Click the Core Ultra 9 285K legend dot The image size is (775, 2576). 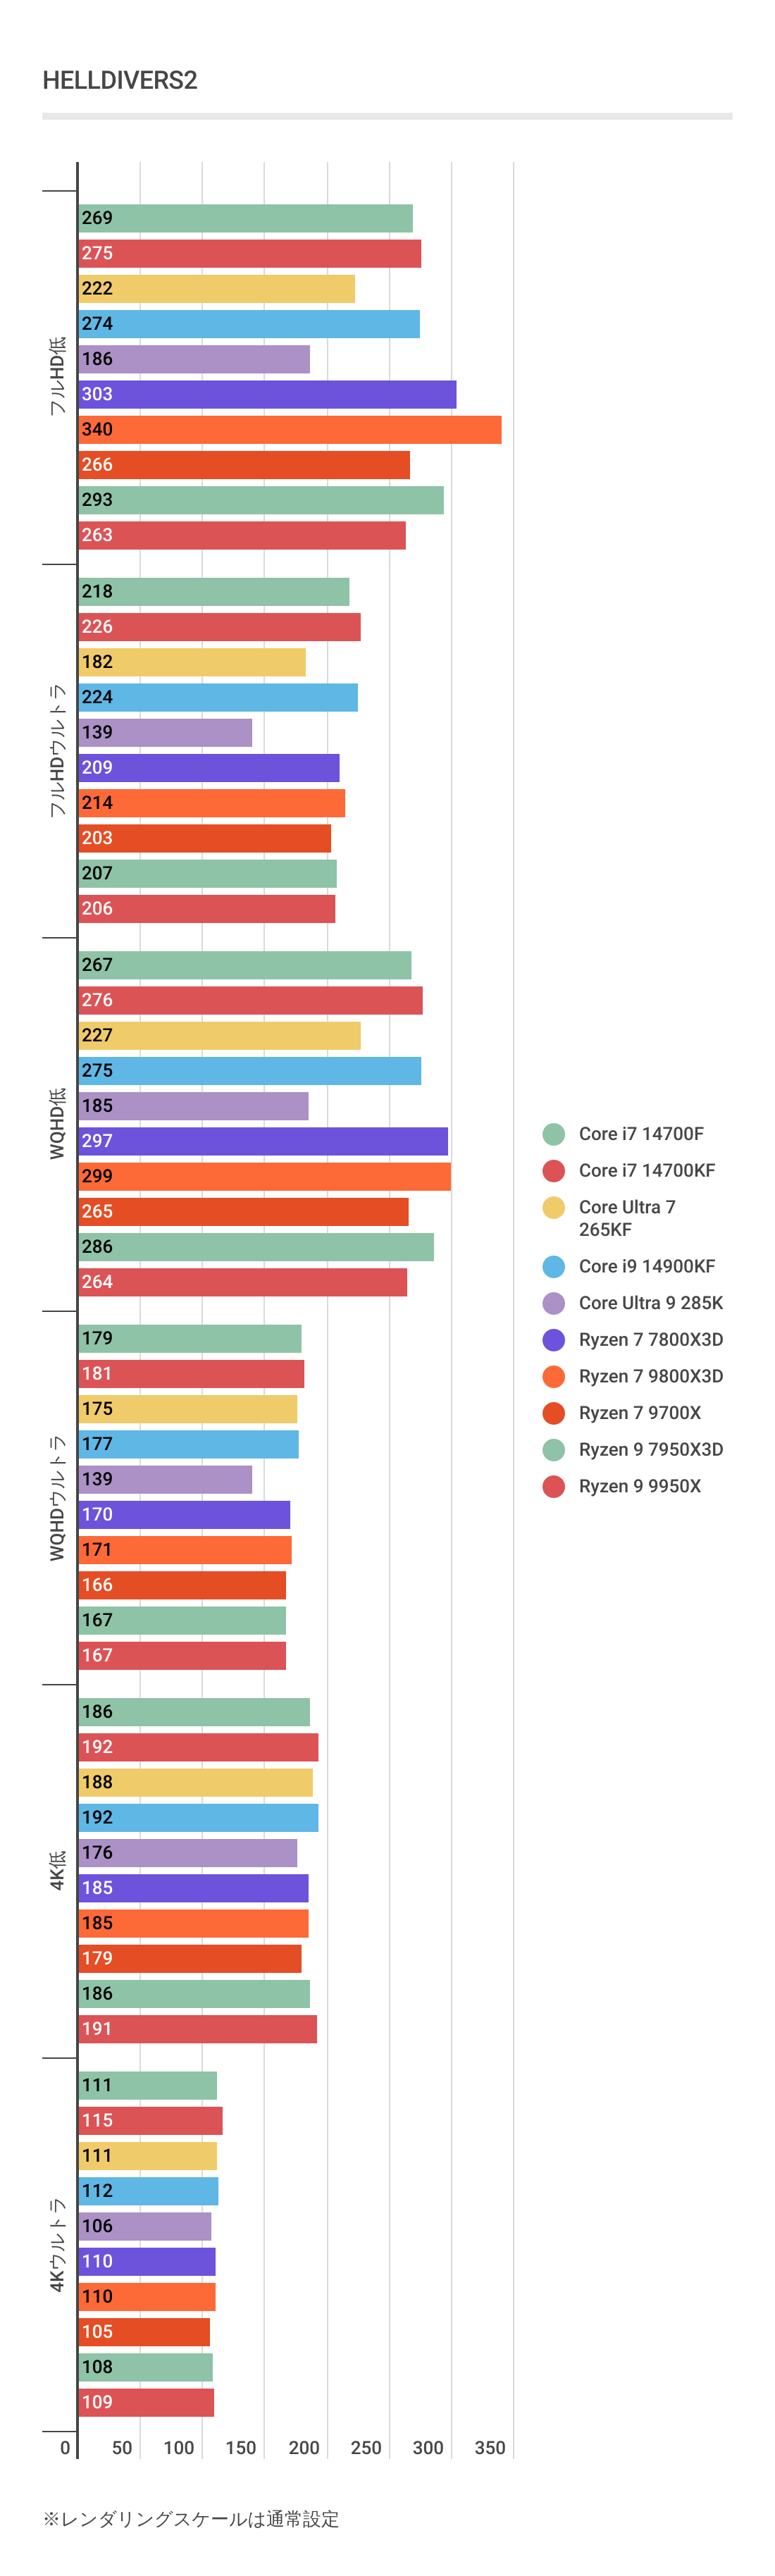(x=553, y=1303)
